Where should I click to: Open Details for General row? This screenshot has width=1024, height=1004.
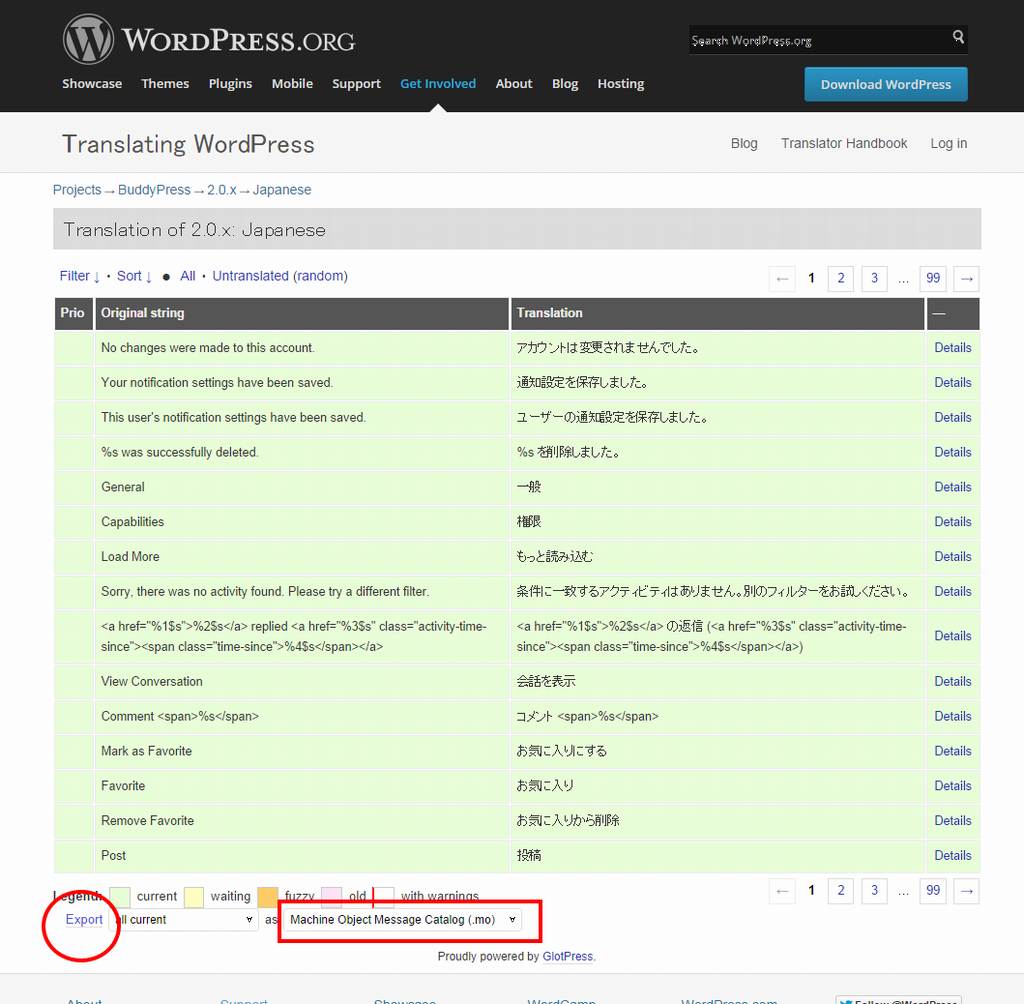pyautogui.click(x=952, y=487)
